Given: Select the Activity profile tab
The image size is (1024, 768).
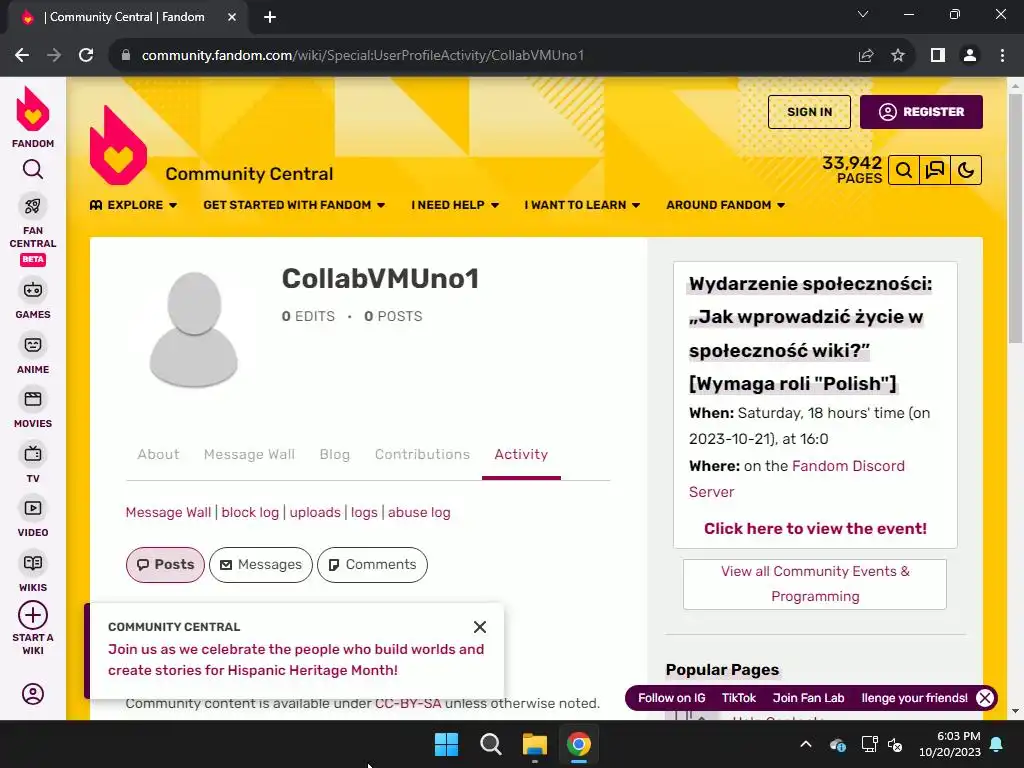Looking at the screenshot, I should (x=521, y=455).
